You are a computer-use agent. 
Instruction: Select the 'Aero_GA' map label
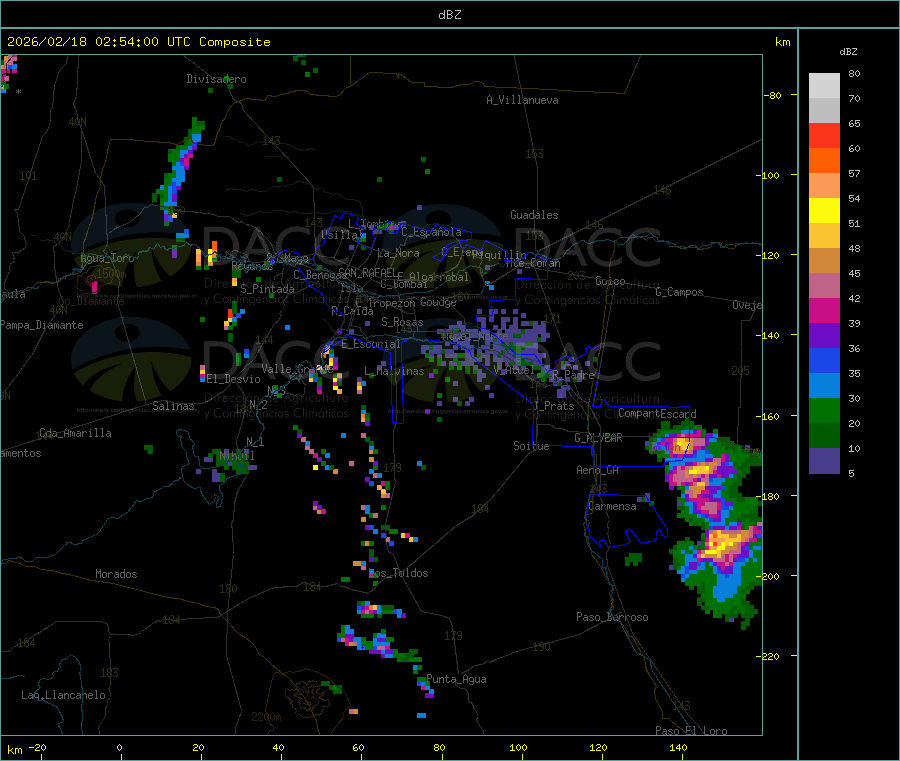click(x=598, y=470)
